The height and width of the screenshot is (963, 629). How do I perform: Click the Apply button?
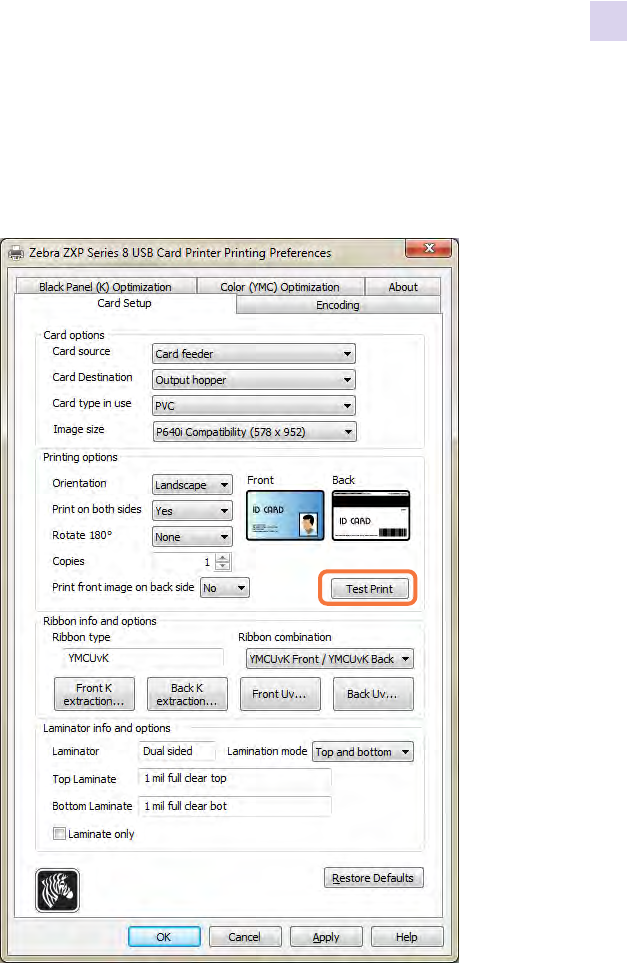[x=326, y=937]
